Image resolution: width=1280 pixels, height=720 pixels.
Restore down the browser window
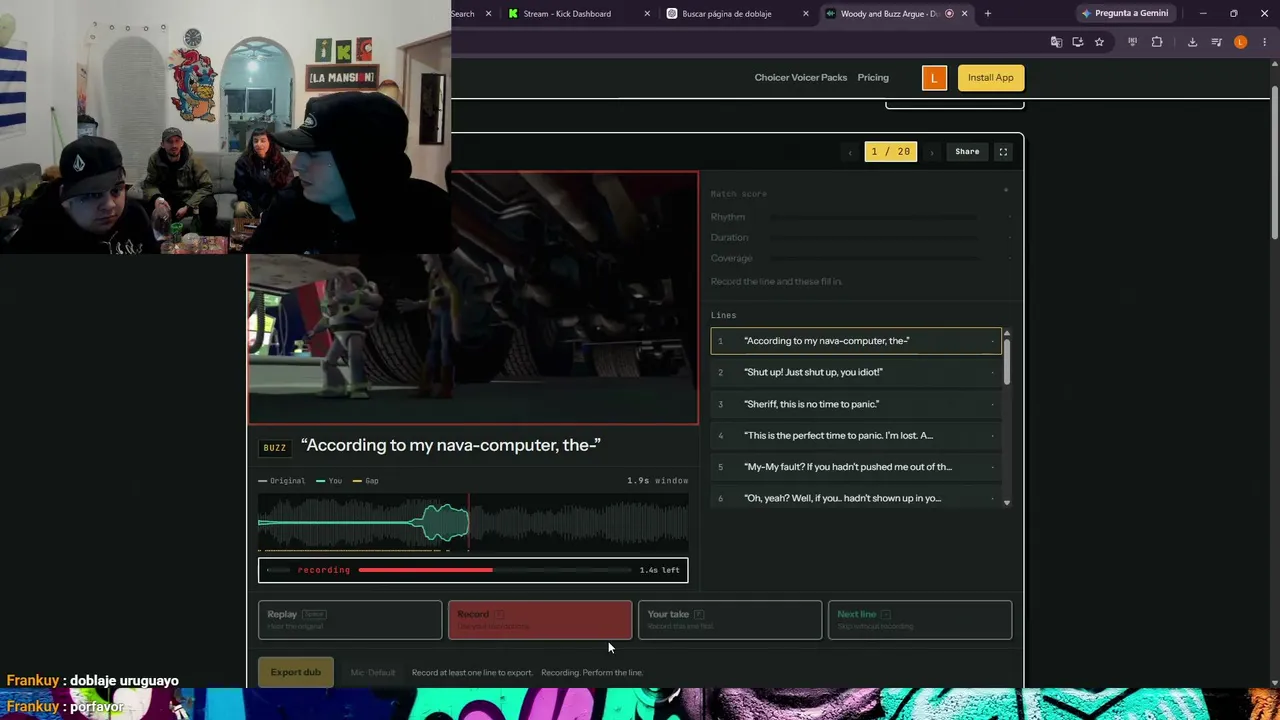click(1234, 14)
